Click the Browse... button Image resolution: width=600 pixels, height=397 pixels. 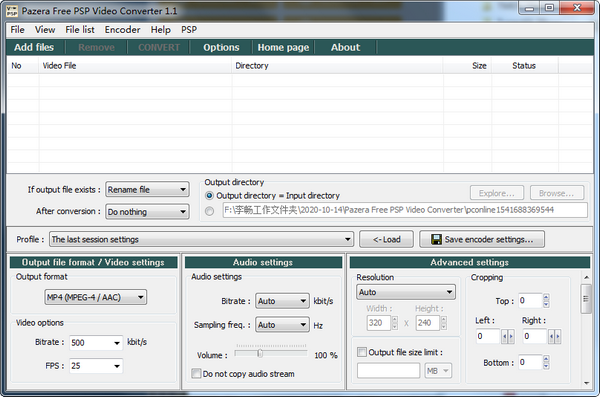tap(557, 193)
